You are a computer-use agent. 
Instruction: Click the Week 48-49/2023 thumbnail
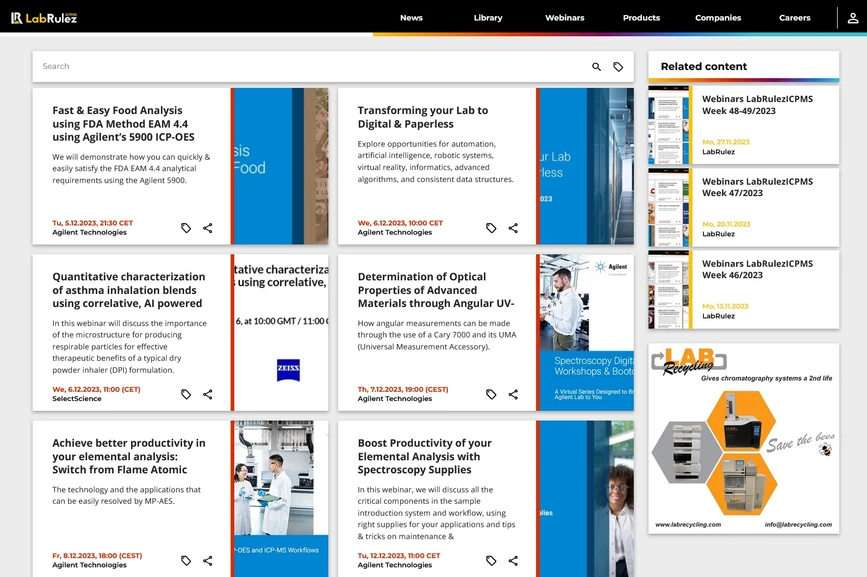pyautogui.click(x=669, y=125)
